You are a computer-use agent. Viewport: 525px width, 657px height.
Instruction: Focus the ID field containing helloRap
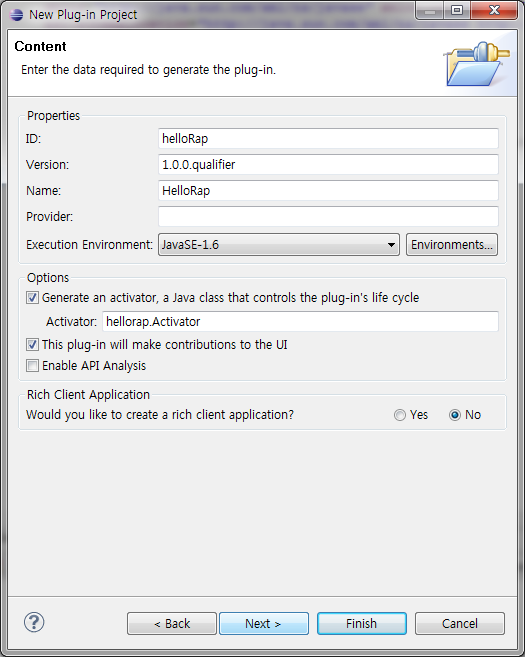(328, 139)
